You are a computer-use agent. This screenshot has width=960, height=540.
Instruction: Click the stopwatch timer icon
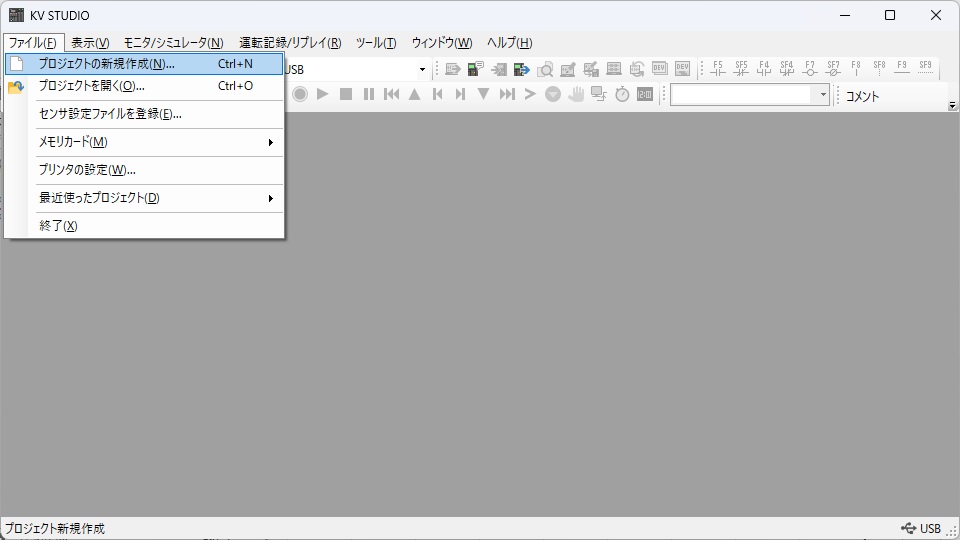click(622, 94)
